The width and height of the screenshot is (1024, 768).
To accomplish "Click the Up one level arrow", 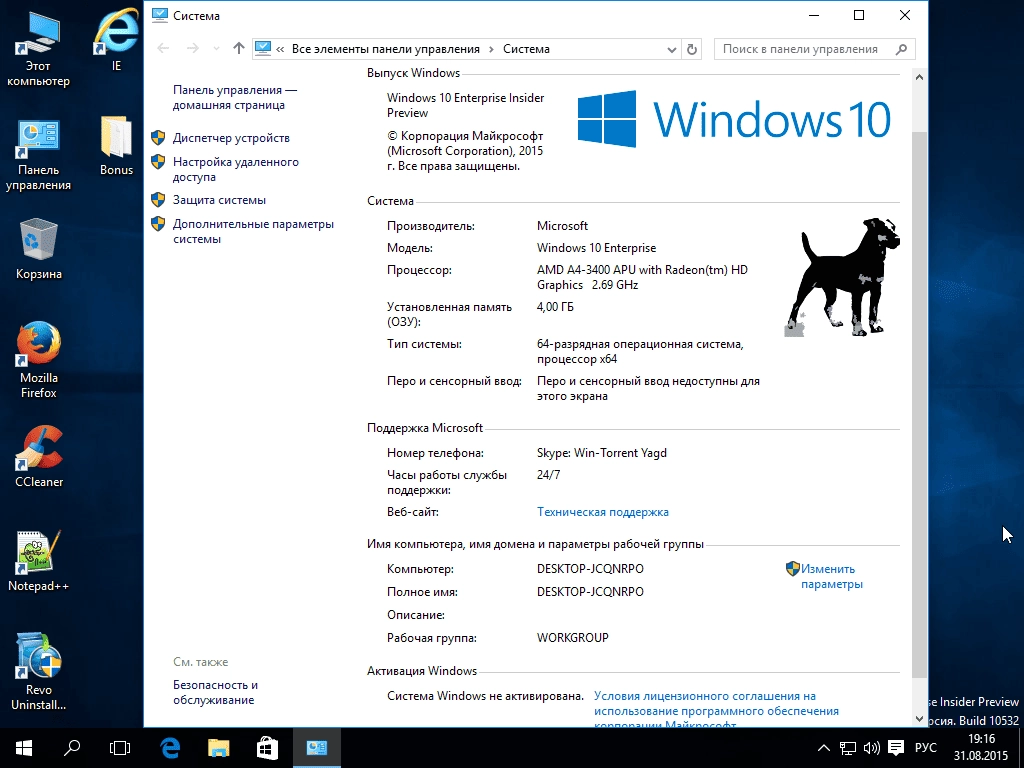I will tap(238, 48).
